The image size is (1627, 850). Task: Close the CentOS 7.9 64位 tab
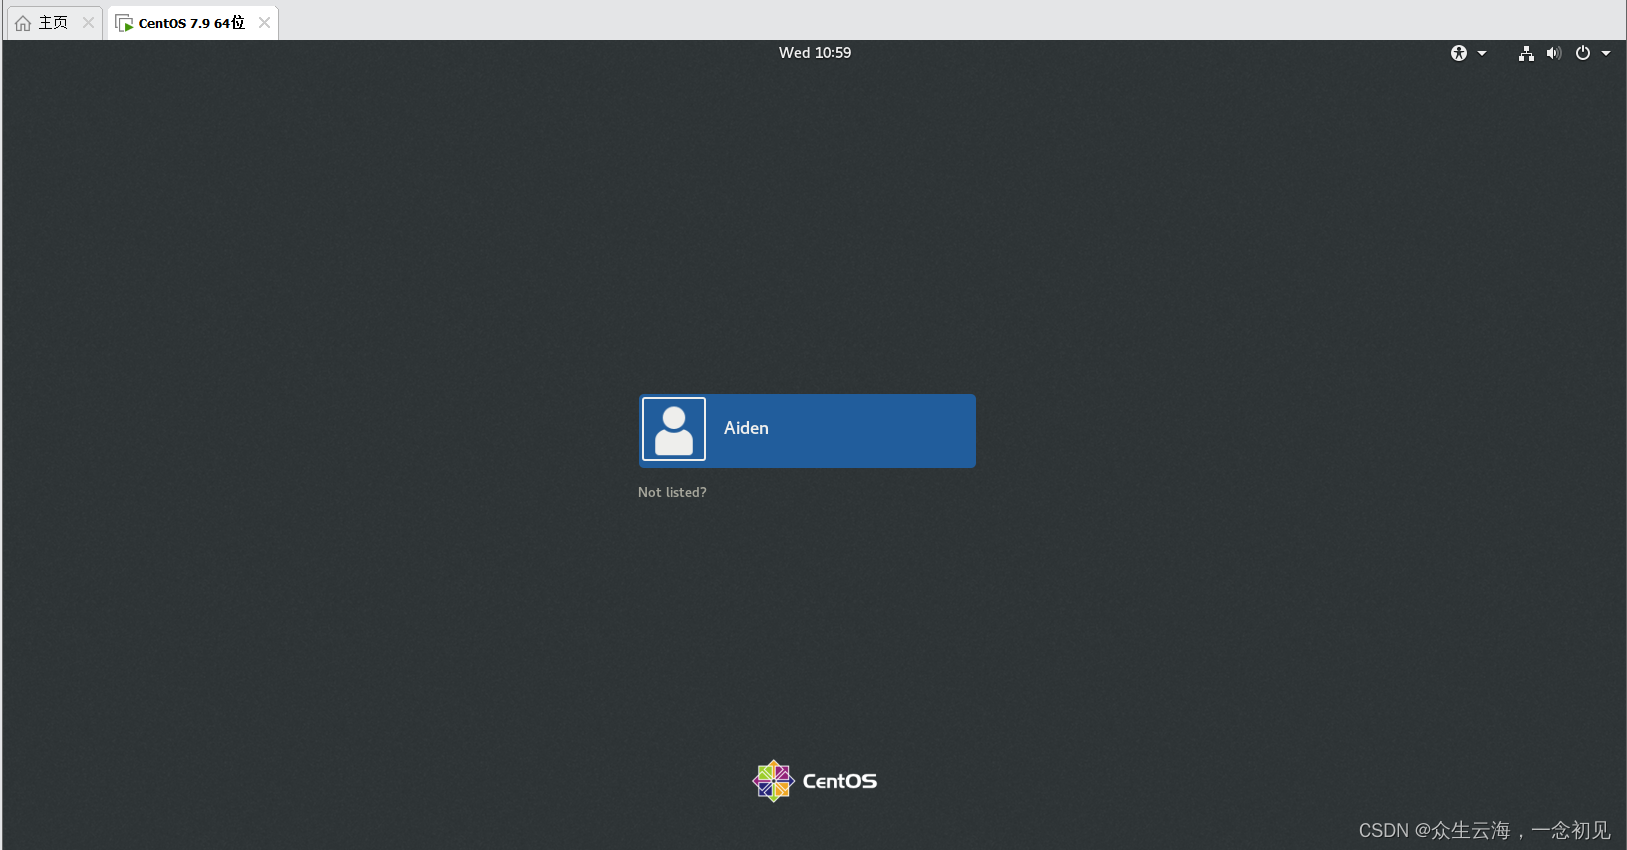coord(264,22)
